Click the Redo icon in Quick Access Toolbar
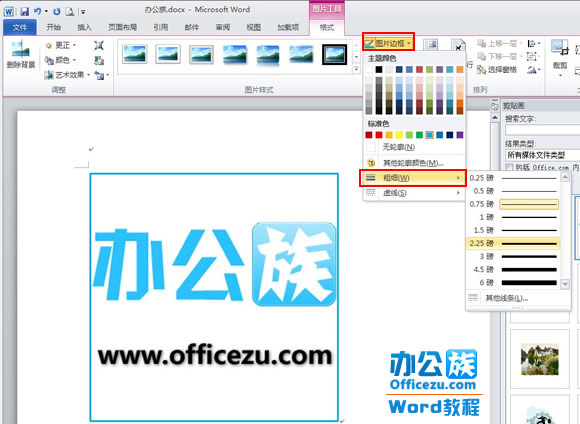 [57, 11]
